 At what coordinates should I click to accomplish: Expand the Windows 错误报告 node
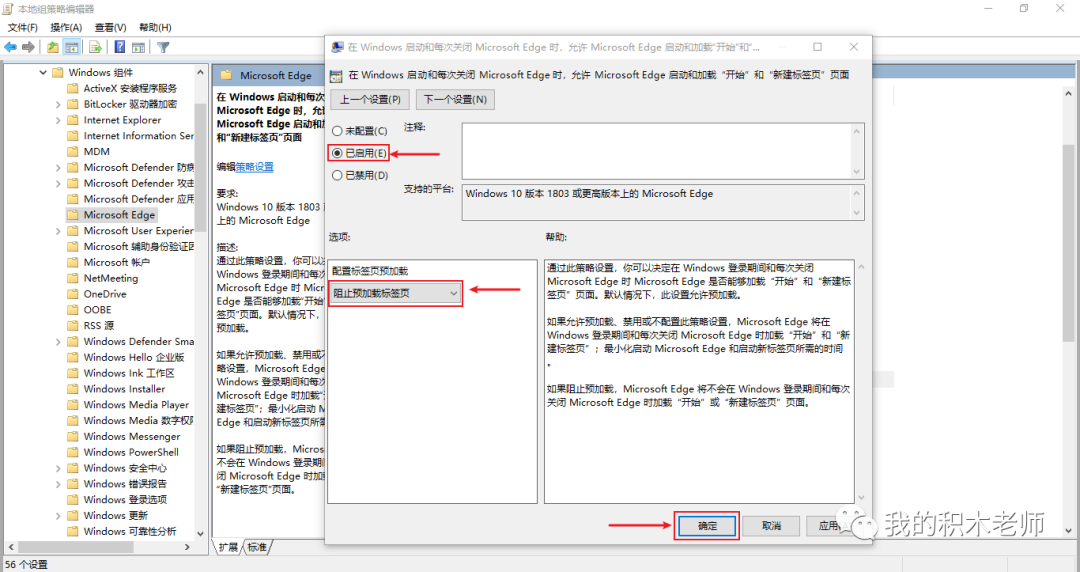(x=59, y=484)
